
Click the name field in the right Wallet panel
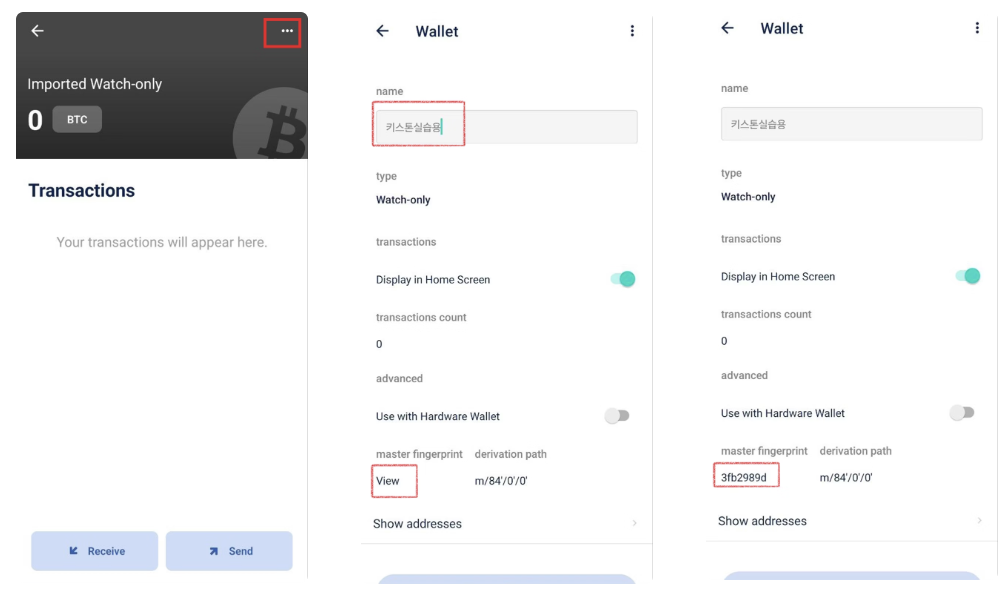(851, 124)
